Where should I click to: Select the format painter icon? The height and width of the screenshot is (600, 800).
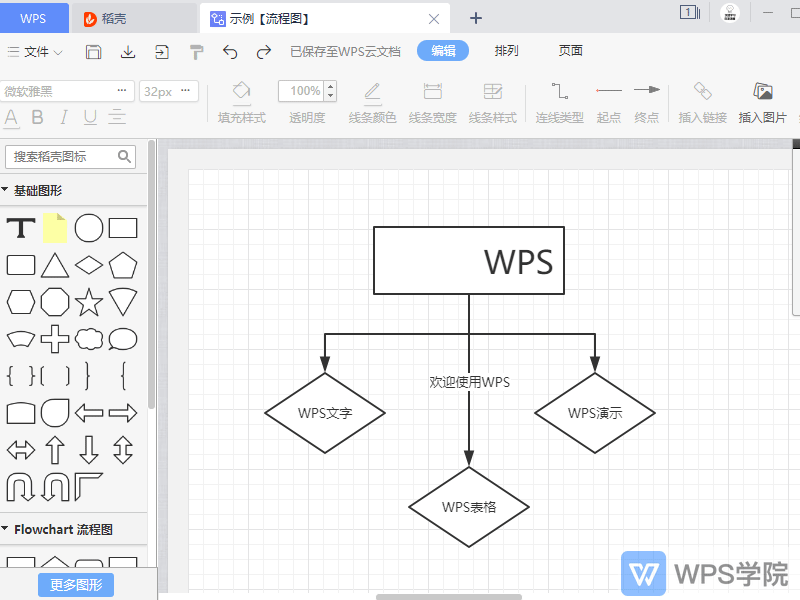pyautogui.click(x=196, y=52)
